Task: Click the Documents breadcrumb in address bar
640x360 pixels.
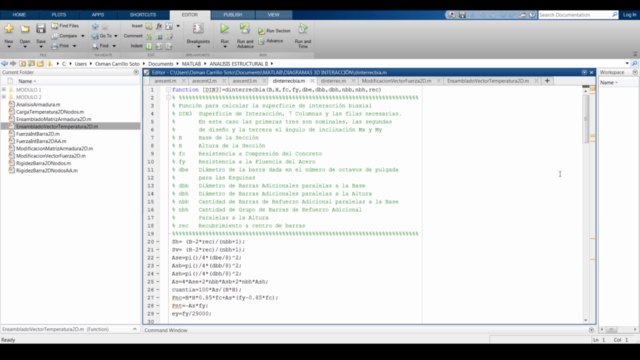Action: click(160, 64)
